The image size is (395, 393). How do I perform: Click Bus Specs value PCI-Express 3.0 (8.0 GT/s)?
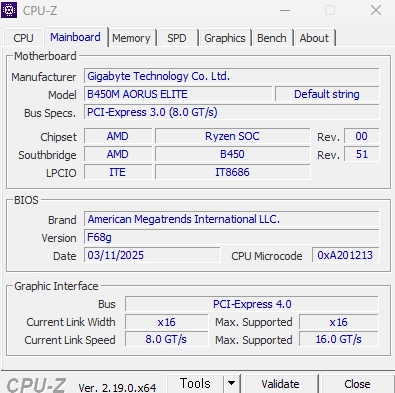click(x=232, y=112)
